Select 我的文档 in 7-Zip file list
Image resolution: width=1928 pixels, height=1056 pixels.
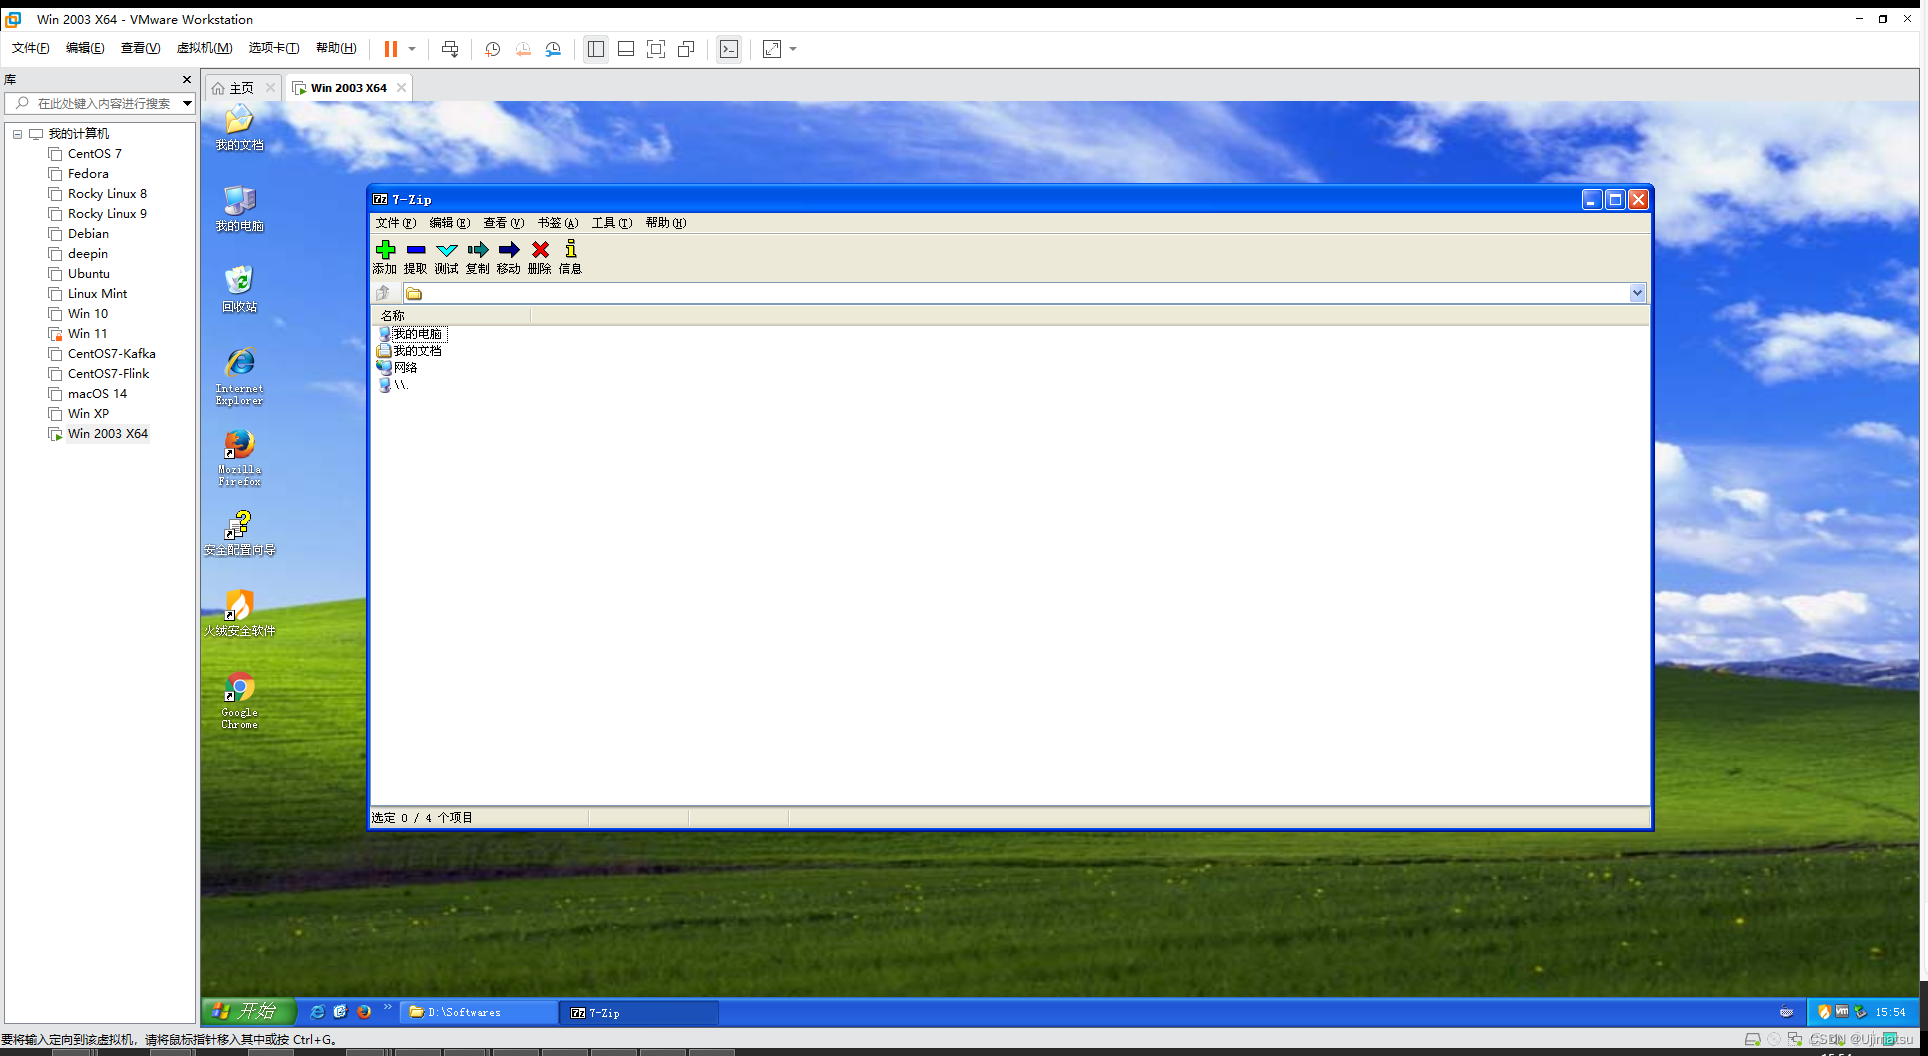point(410,351)
